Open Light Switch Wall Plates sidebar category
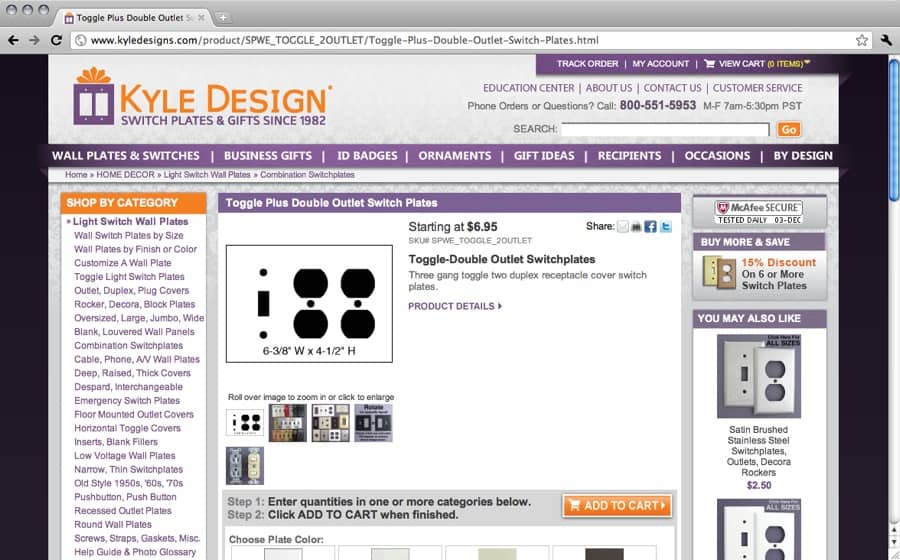The image size is (900, 560). tap(130, 221)
